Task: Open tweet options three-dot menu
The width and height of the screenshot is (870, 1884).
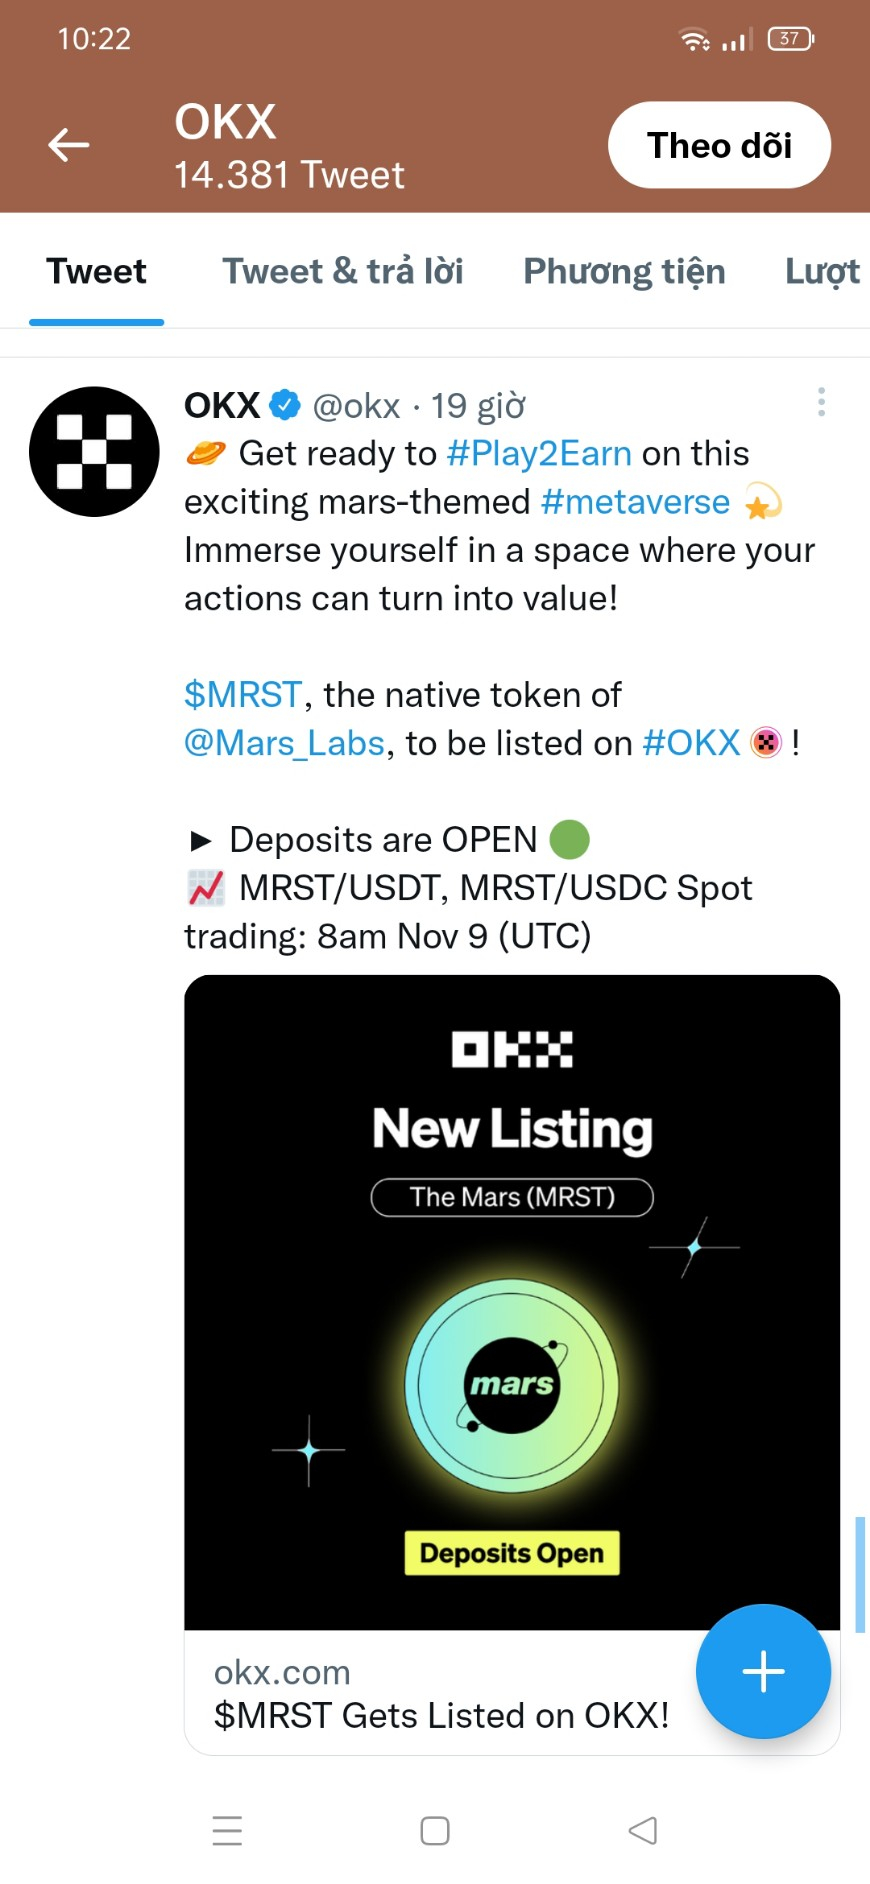Action: coord(821,402)
